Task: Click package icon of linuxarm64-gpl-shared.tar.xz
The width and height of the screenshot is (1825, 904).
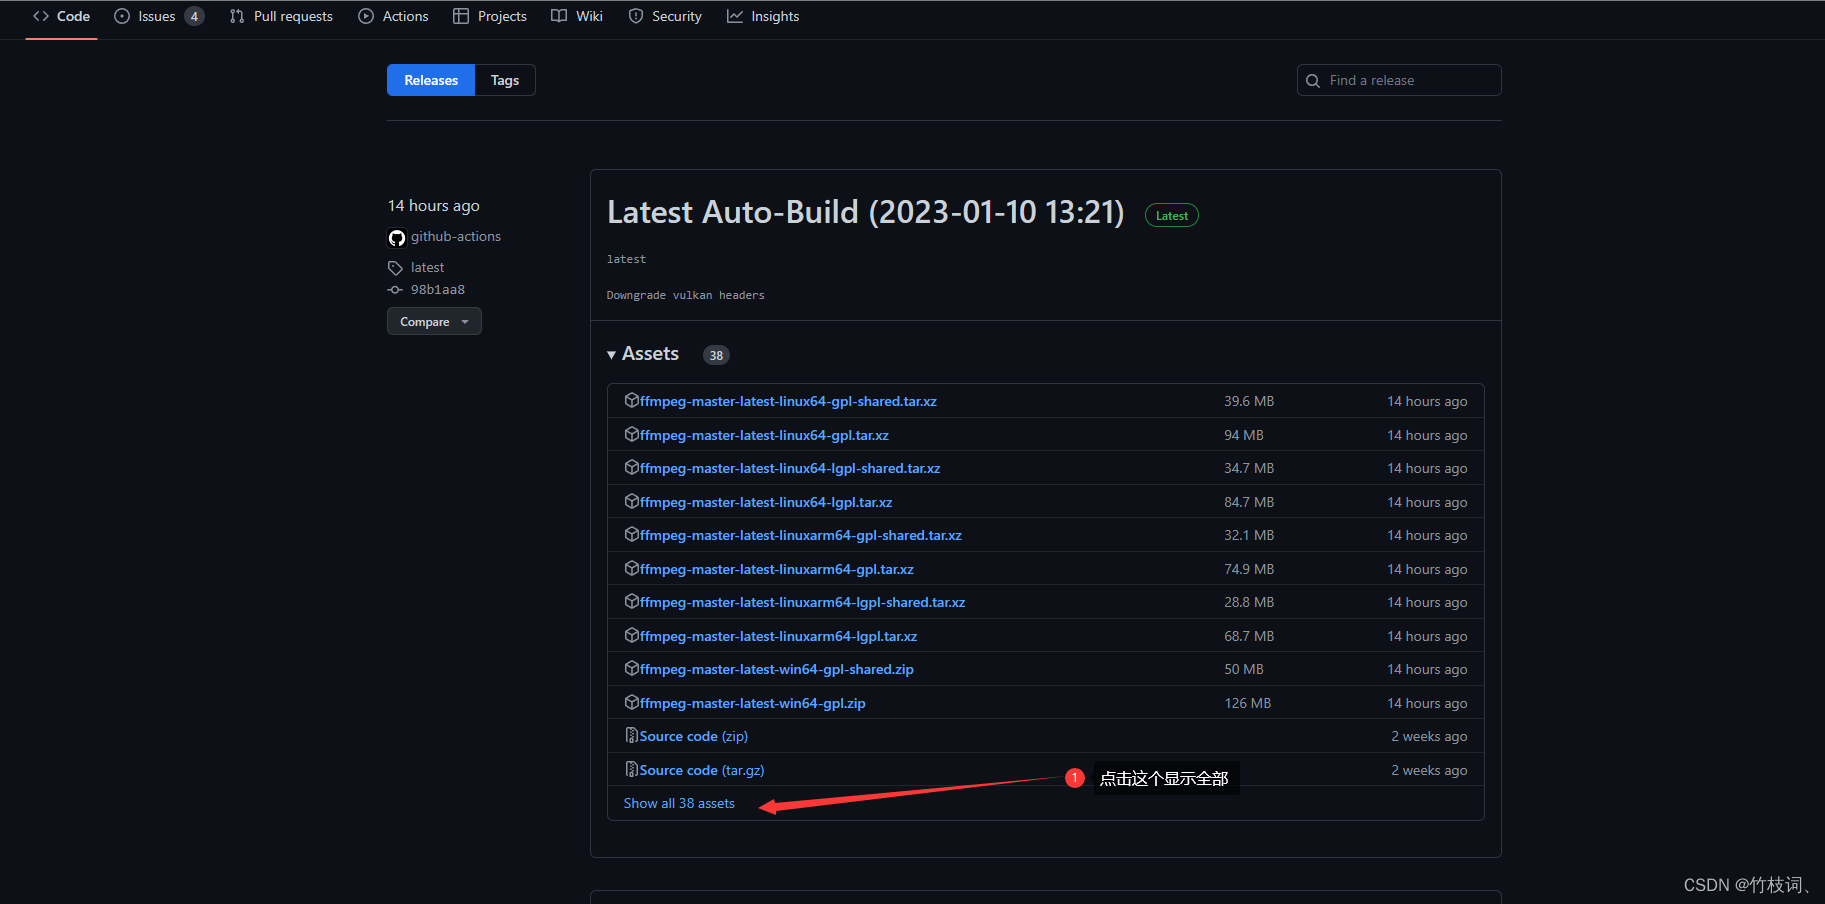Action: pyautogui.click(x=632, y=534)
